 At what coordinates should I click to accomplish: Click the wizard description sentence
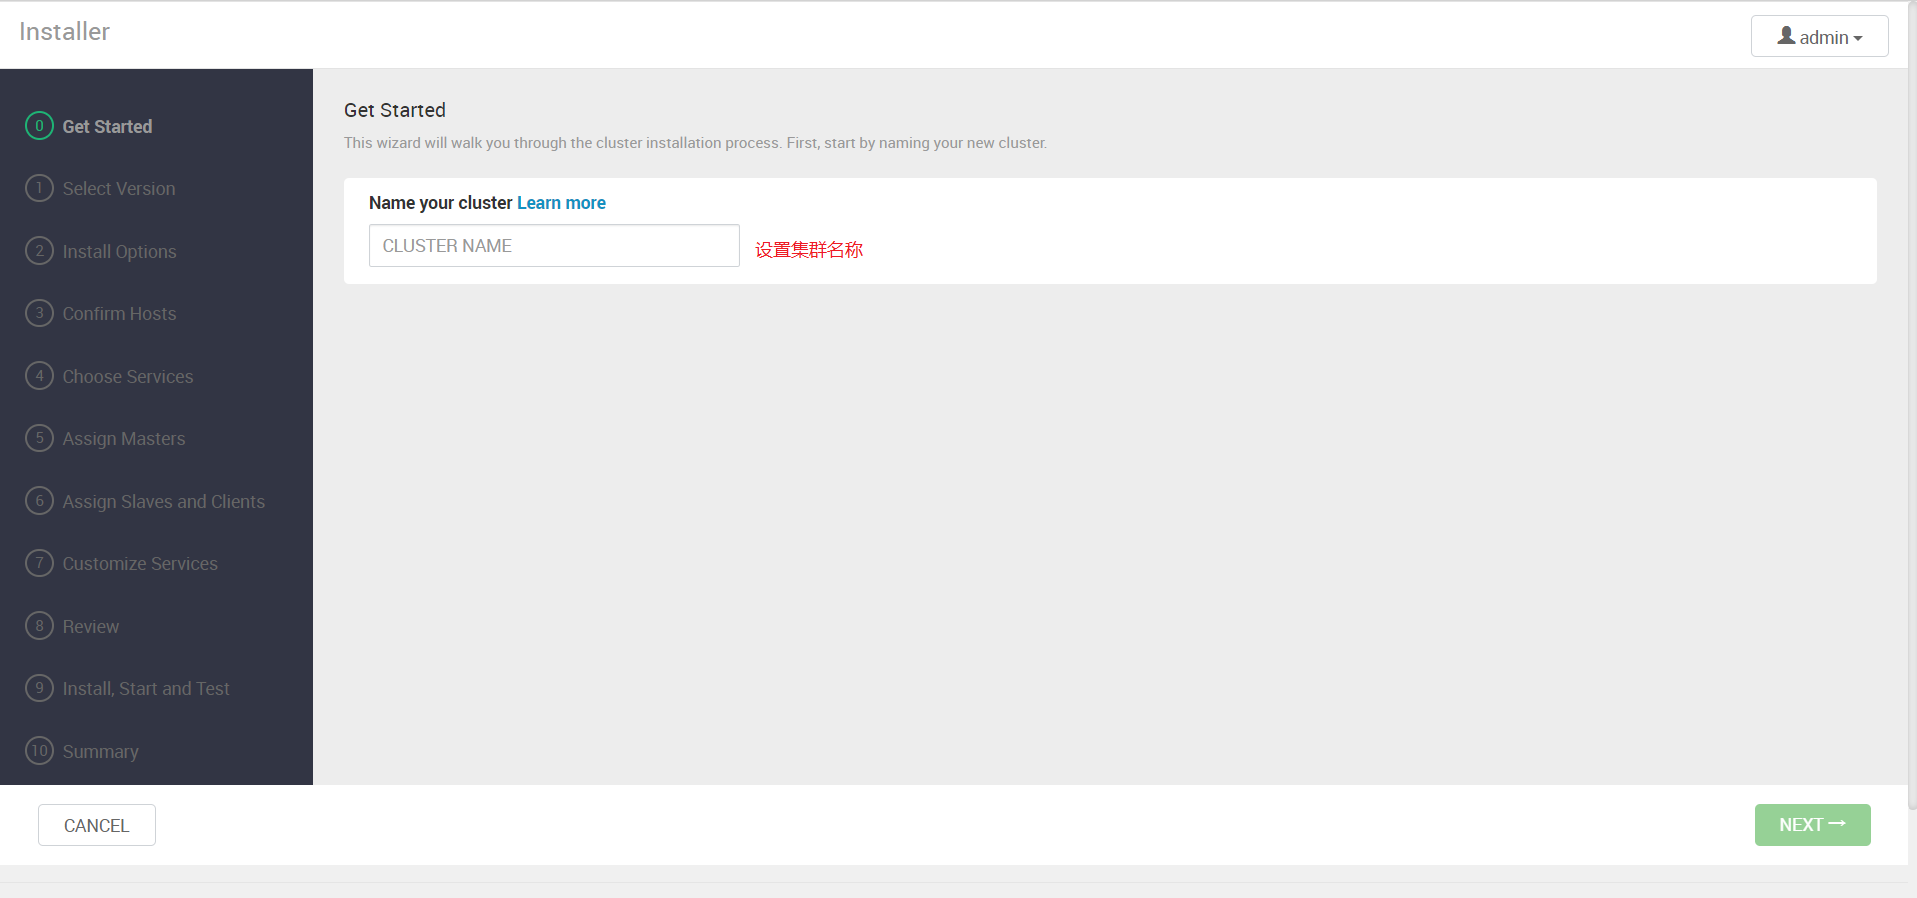696,143
